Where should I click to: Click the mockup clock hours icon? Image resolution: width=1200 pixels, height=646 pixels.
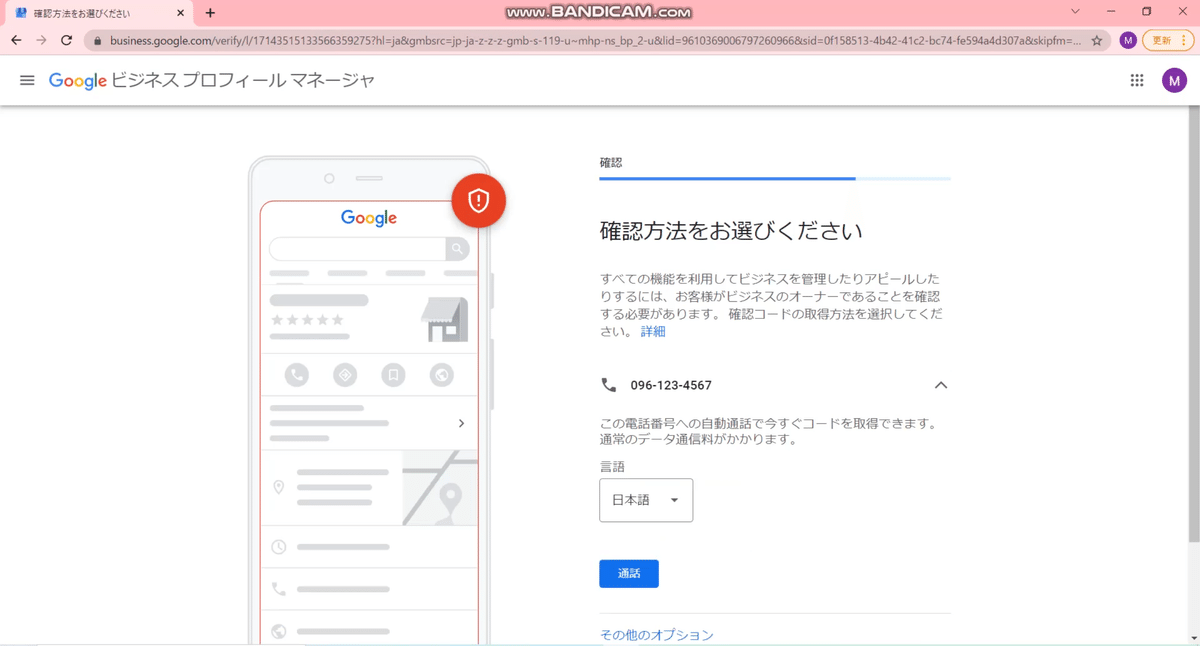(279, 547)
